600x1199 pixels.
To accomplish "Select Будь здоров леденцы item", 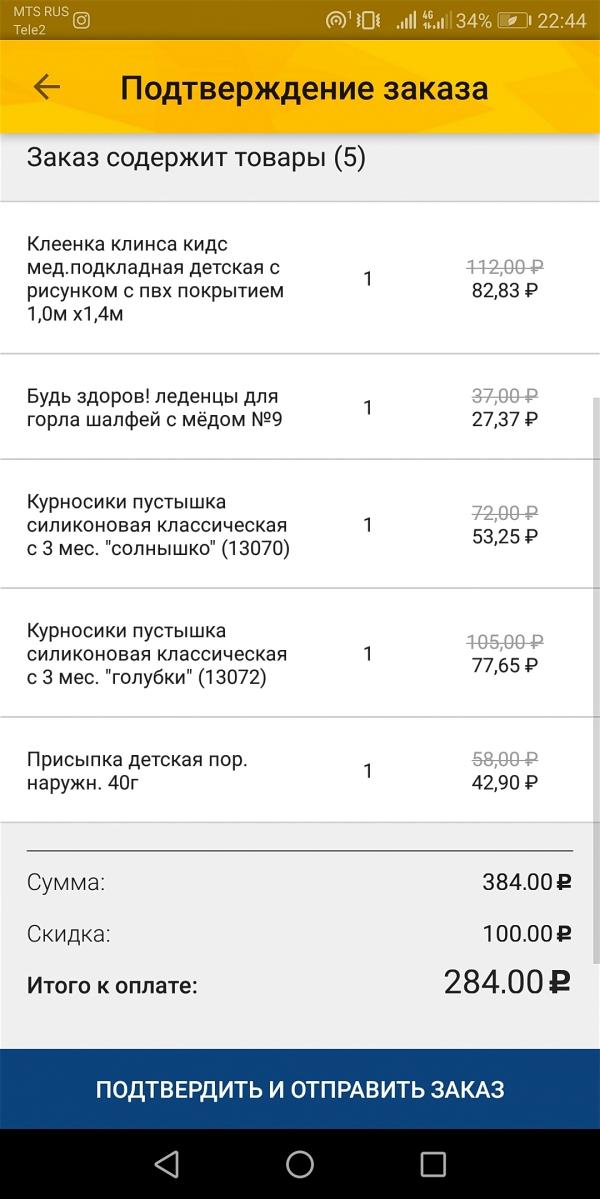I will click(300, 407).
